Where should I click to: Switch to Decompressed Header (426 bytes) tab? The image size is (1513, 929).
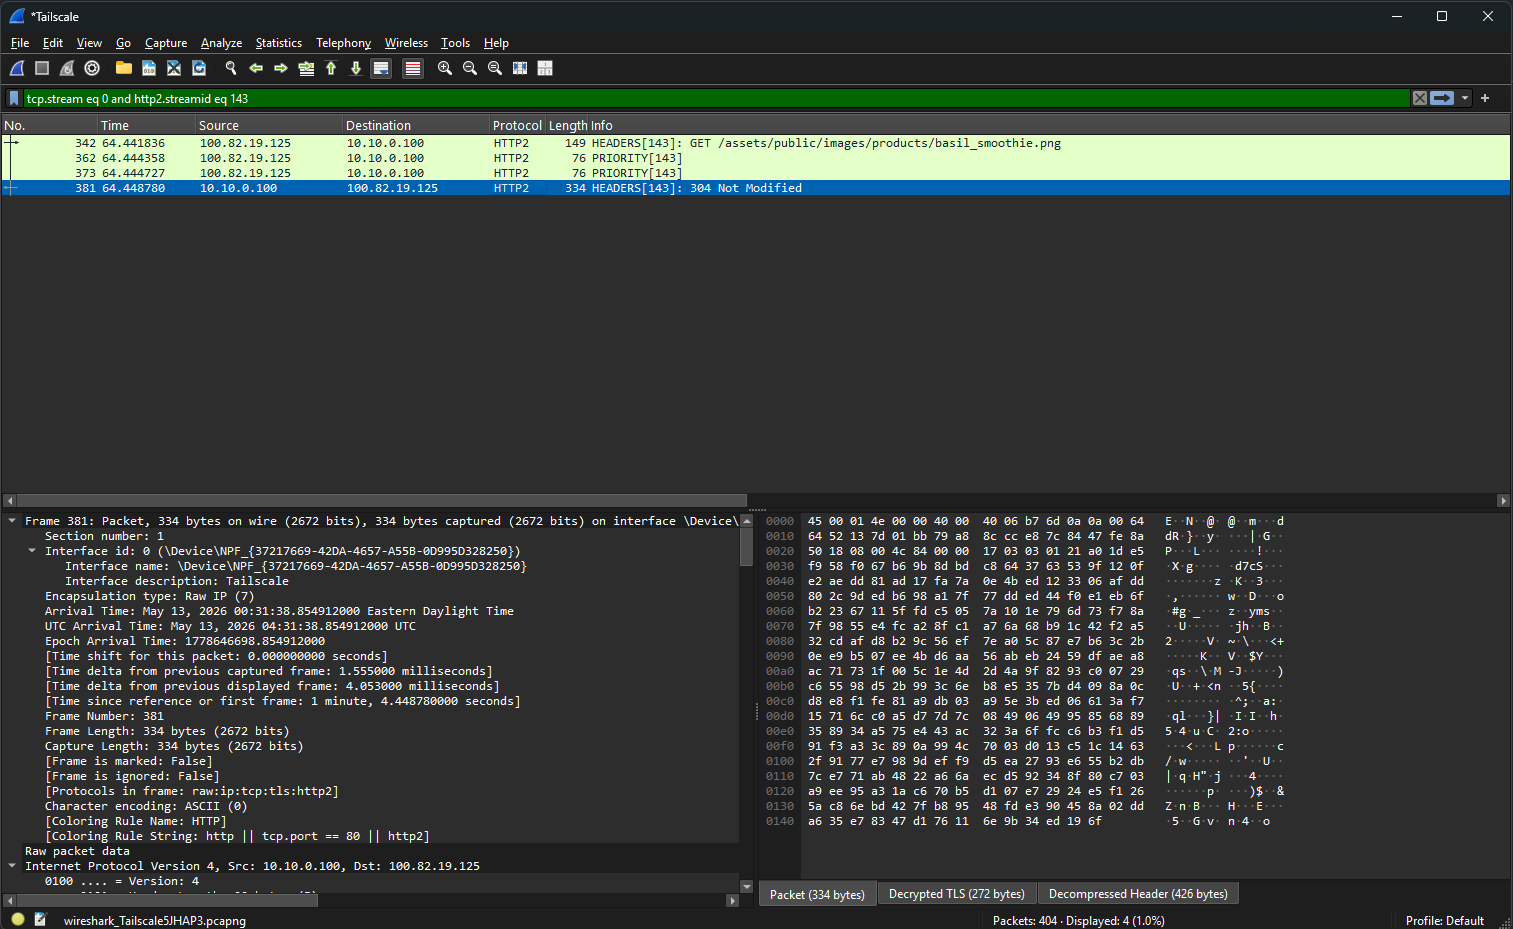(x=1138, y=894)
